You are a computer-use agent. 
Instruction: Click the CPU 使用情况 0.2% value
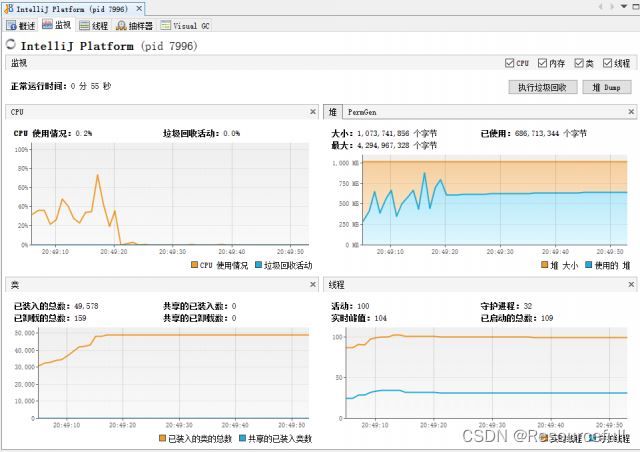(x=84, y=134)
